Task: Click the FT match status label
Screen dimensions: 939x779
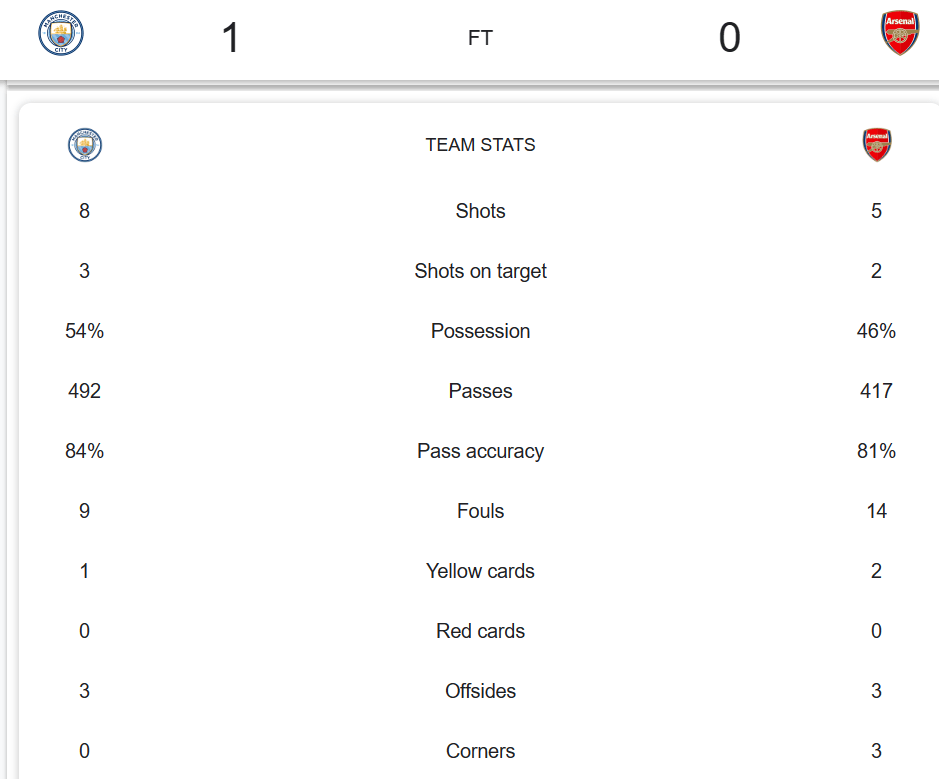Action: [480, 38]
